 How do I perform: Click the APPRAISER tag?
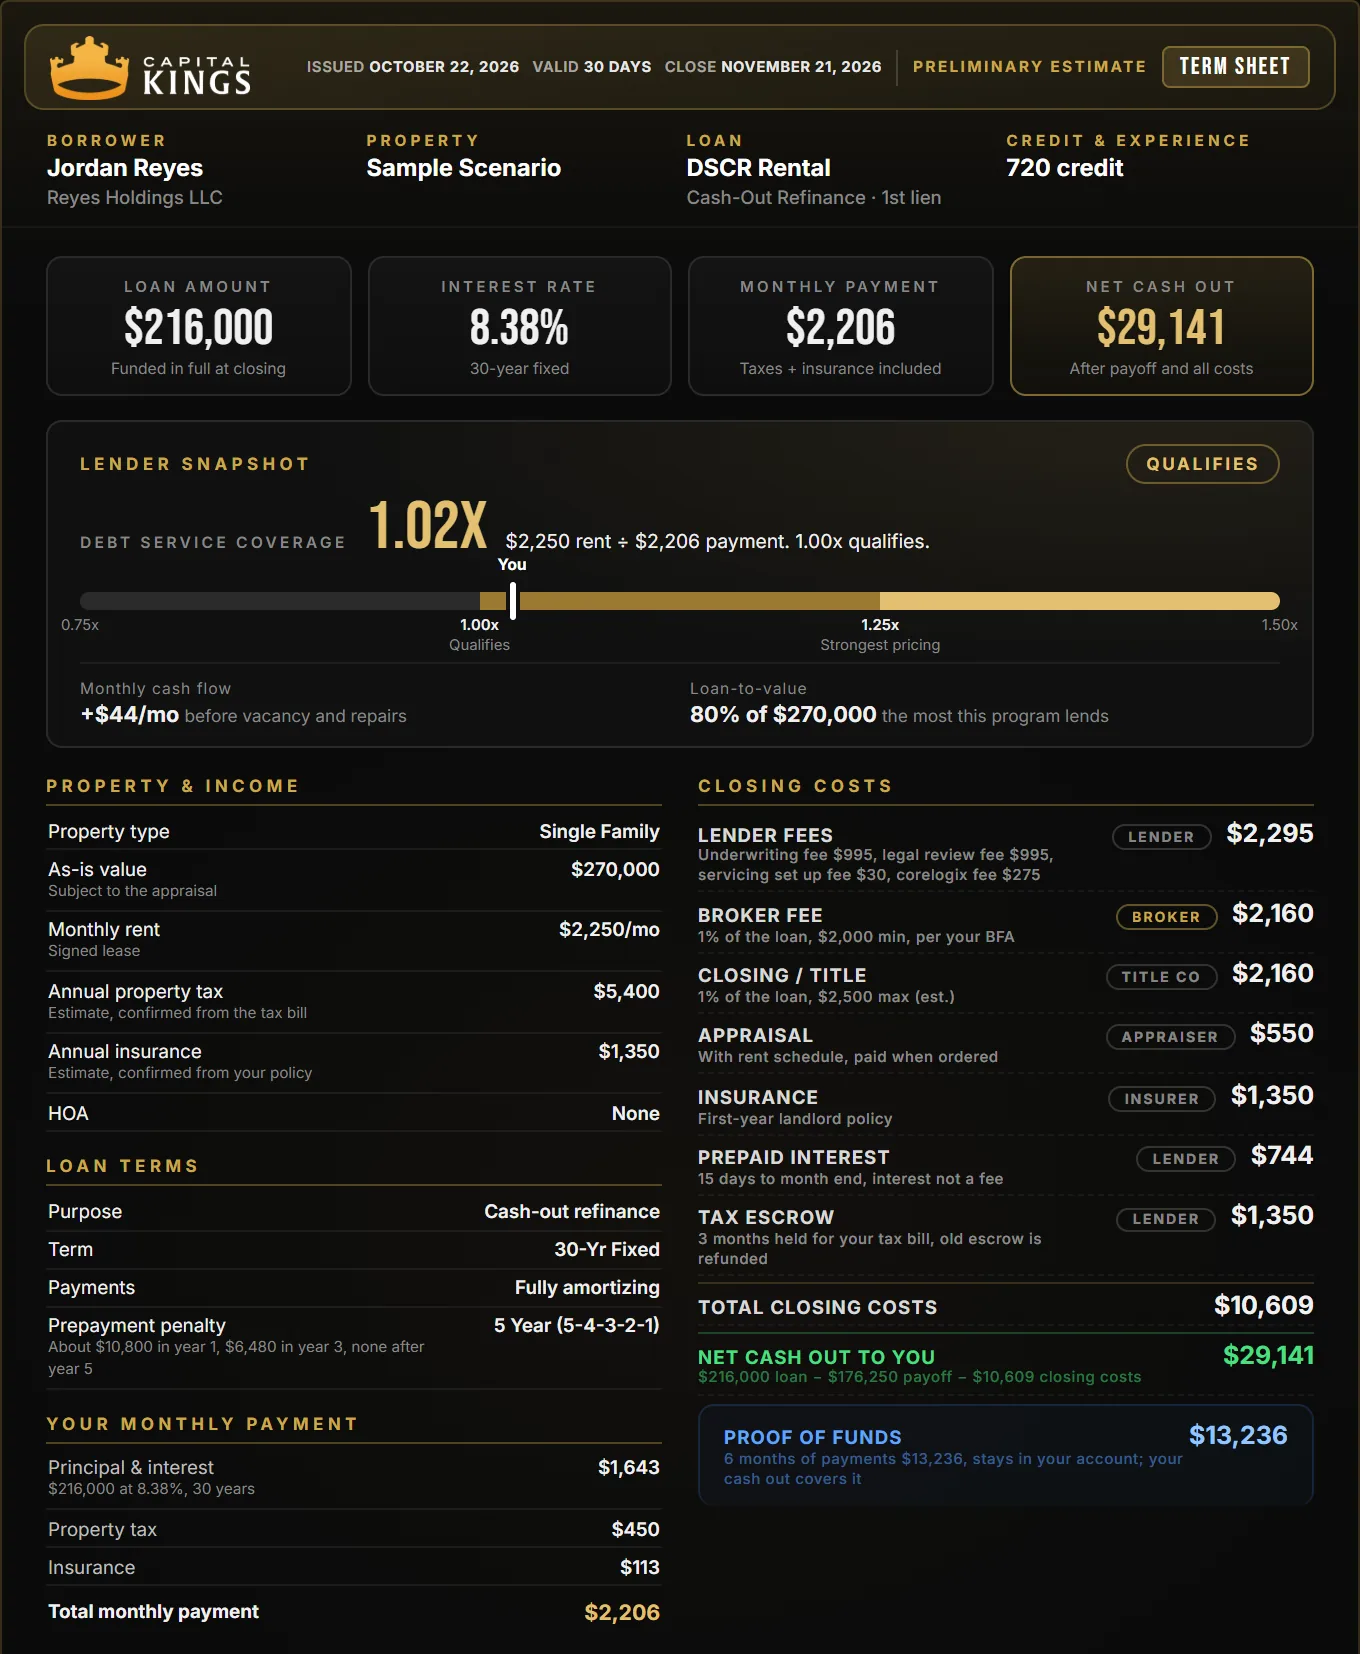1170,1037
